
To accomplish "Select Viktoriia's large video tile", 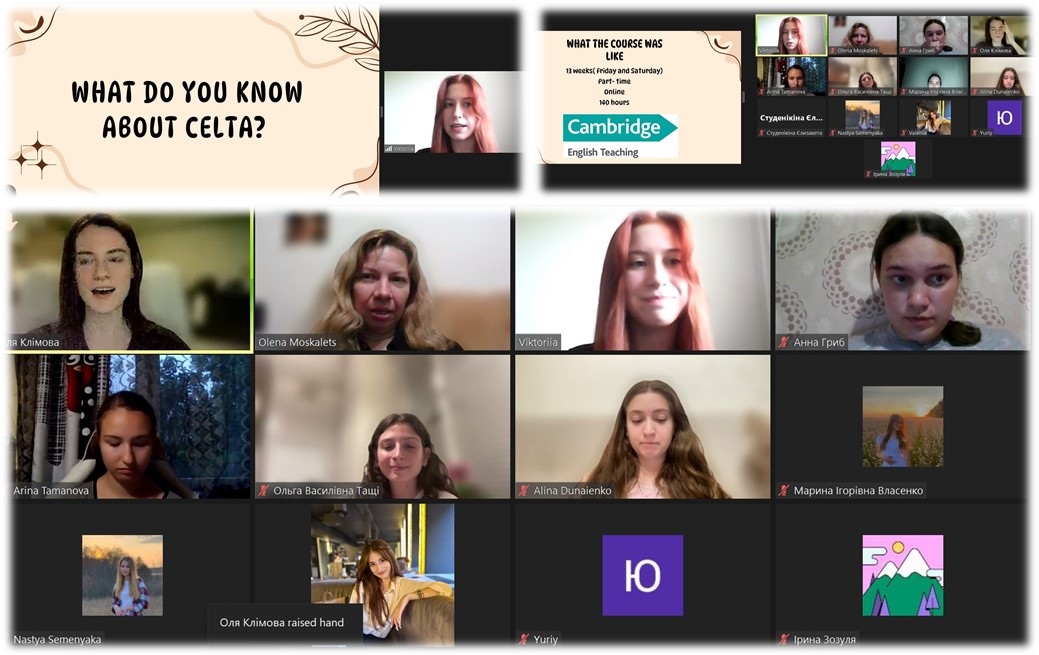I will [642, 280].
